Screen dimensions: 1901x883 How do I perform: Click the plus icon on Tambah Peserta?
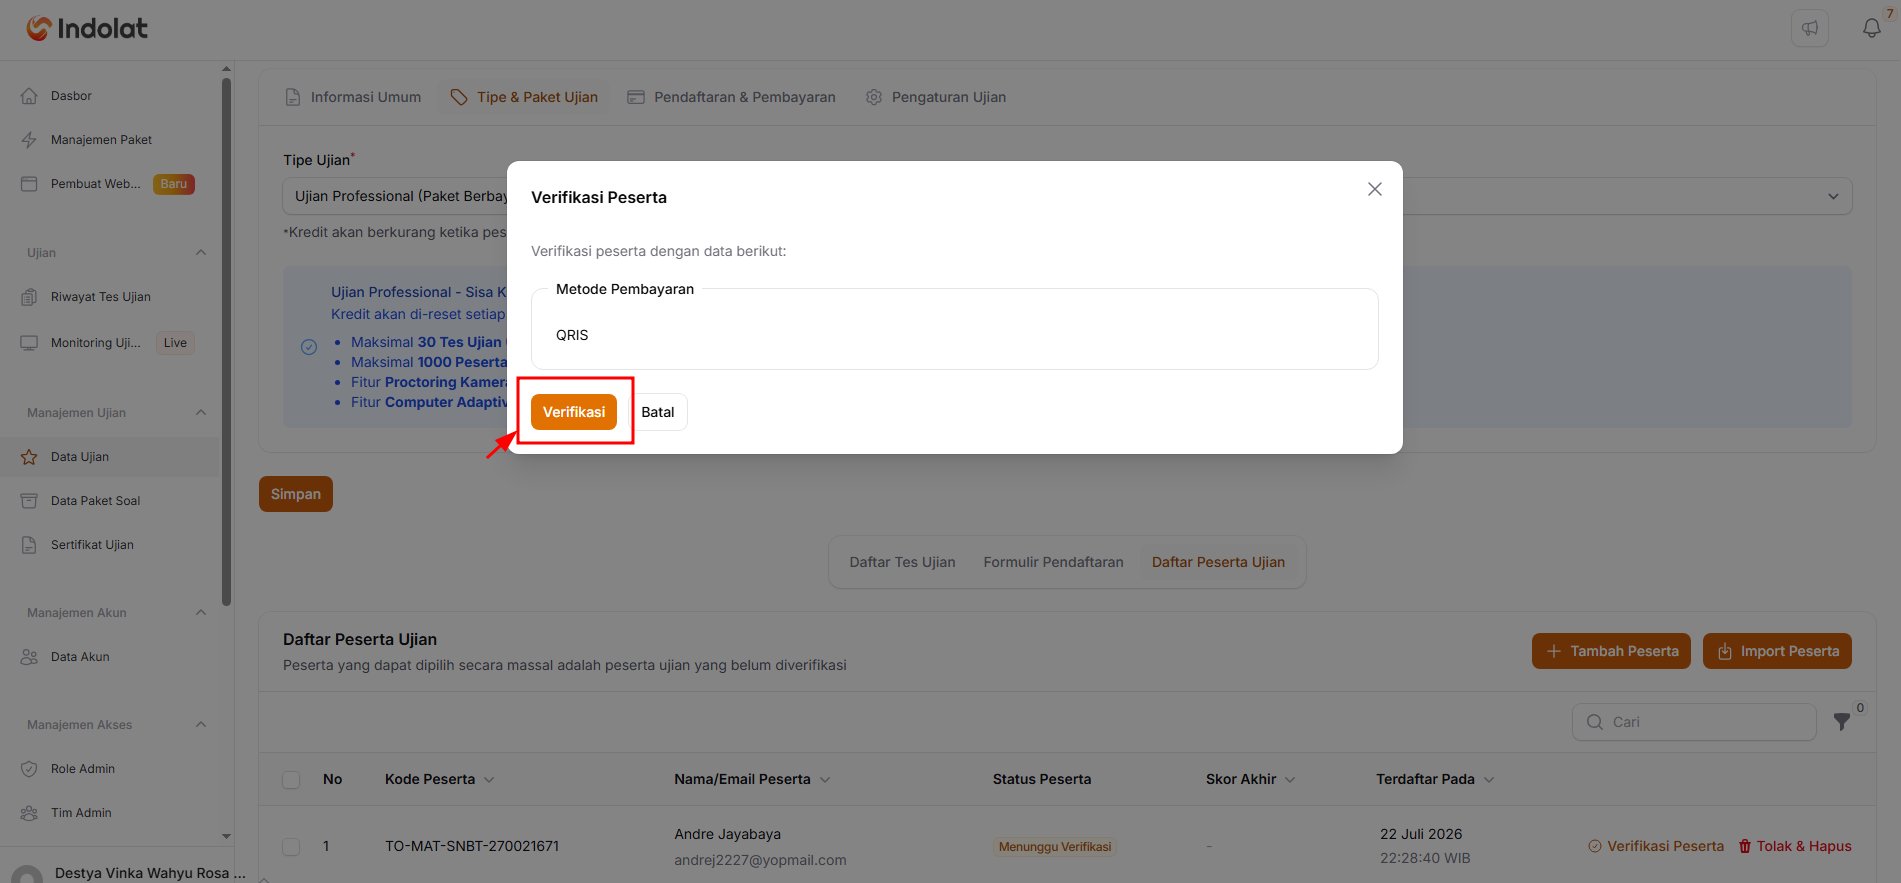coord(1554,651)
